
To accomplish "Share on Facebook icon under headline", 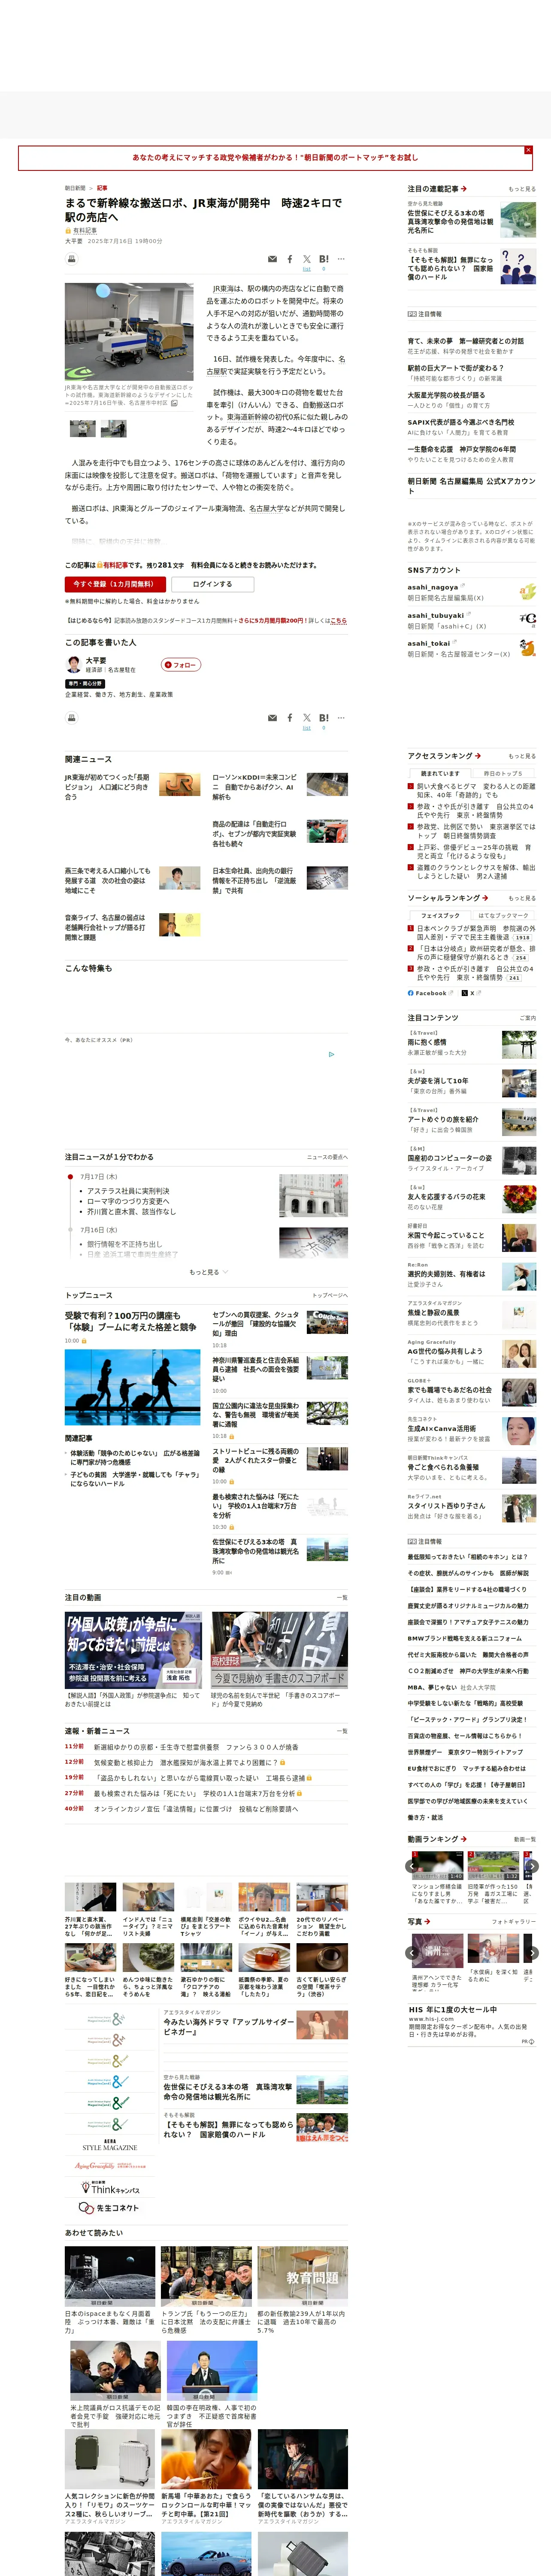I will [290, 259].
